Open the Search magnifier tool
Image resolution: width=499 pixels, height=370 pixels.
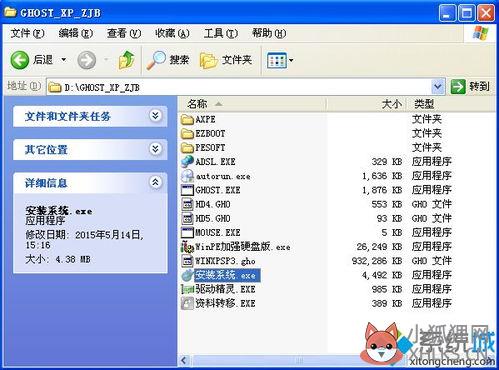point(168,60)
